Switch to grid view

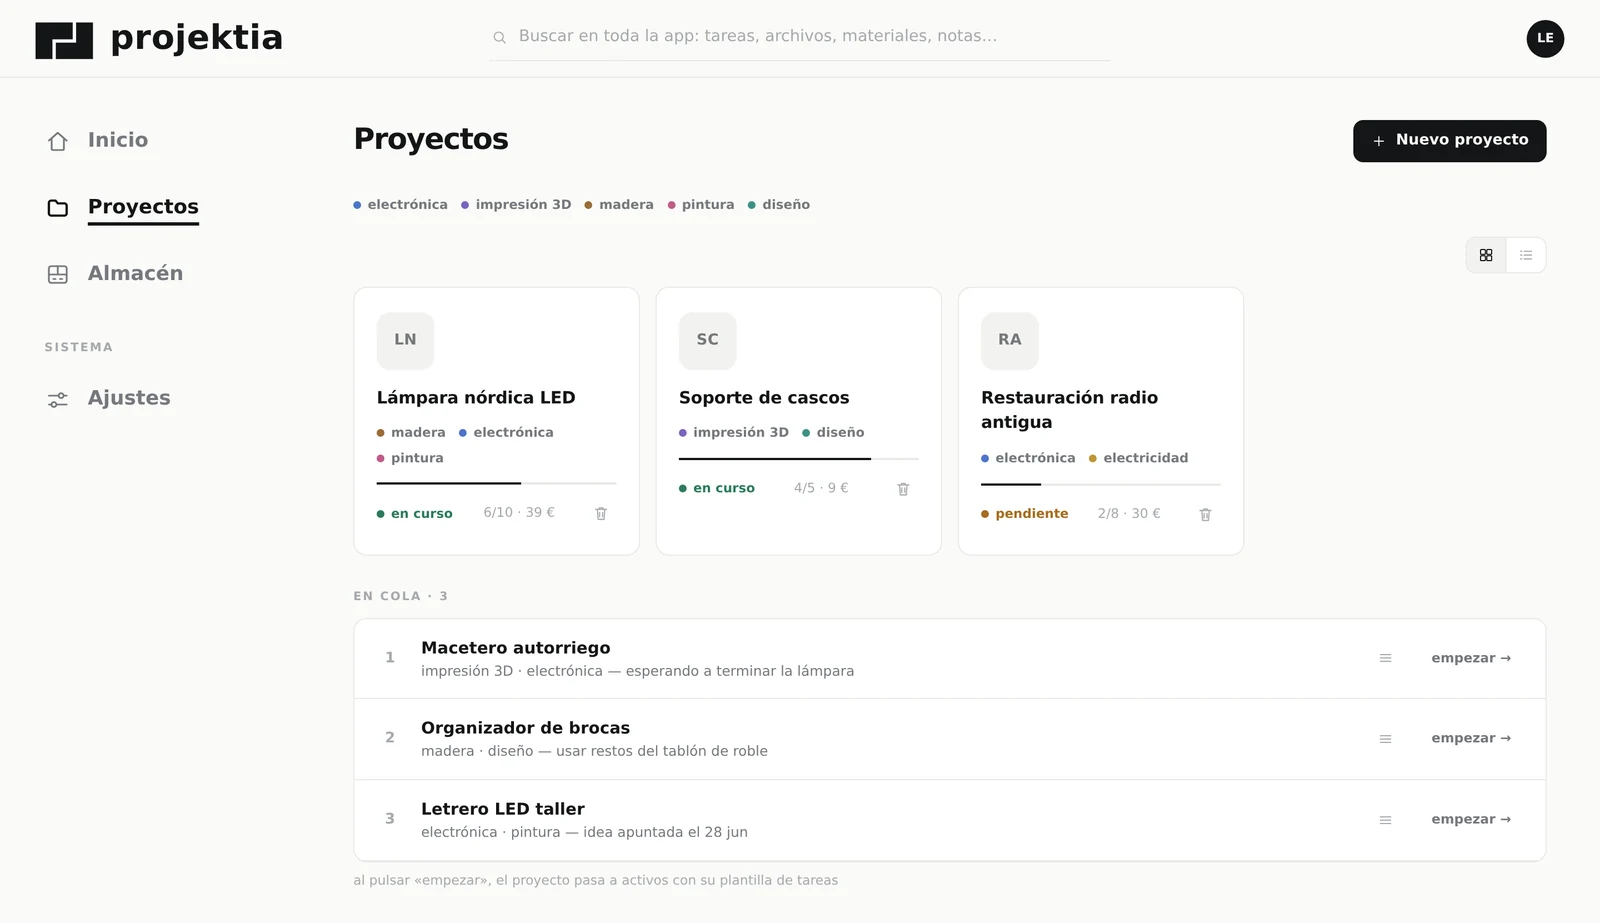1486,255
